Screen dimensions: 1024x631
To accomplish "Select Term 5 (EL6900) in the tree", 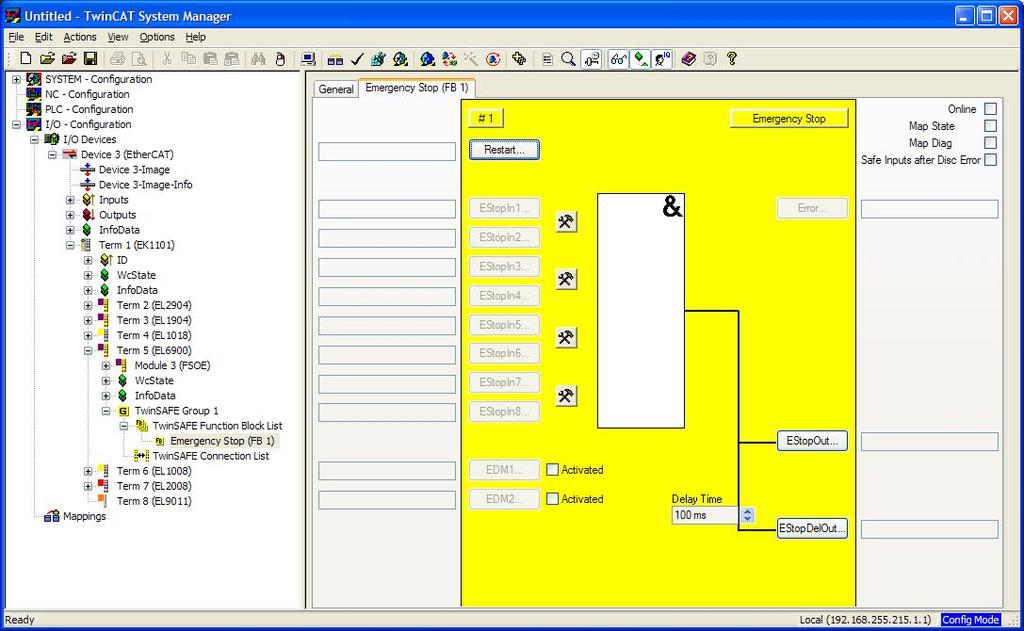I will point(153,350).
